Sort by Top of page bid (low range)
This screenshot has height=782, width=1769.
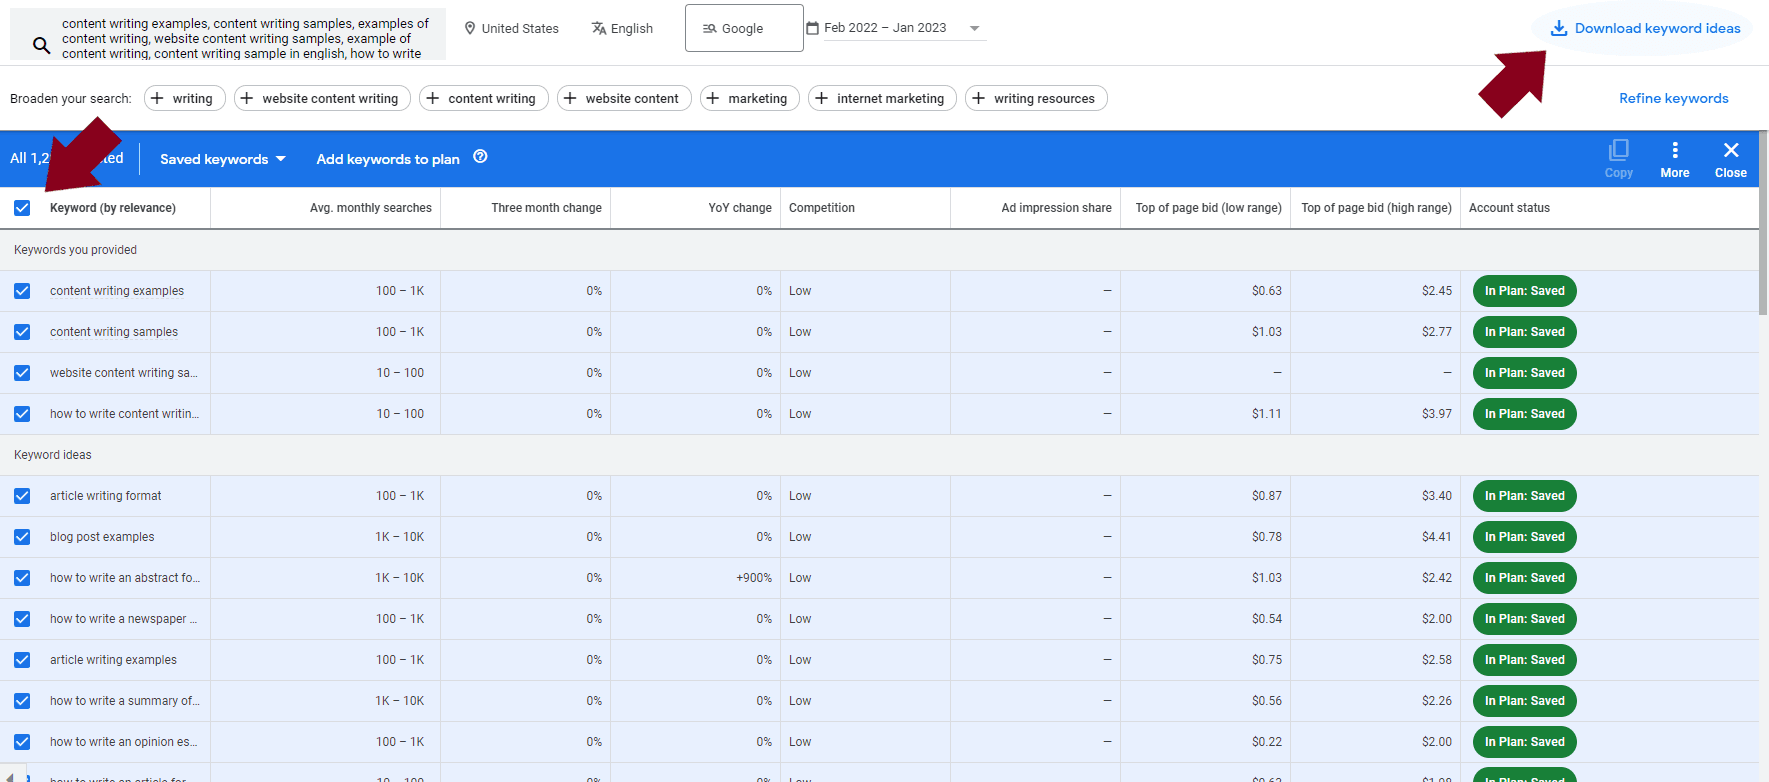1208,208
